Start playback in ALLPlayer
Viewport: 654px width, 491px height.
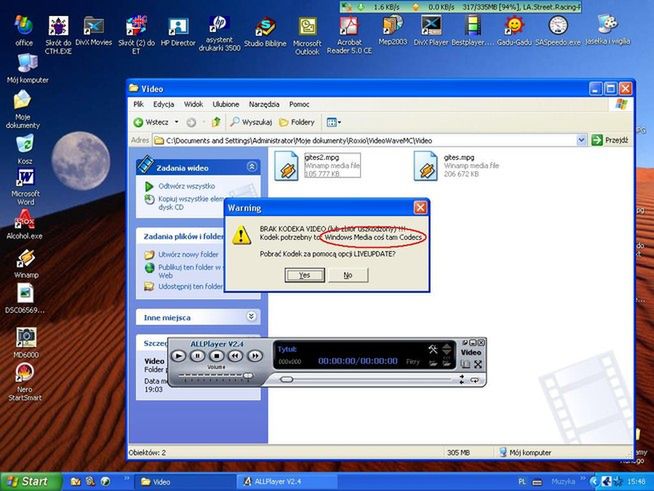[179, 356]
